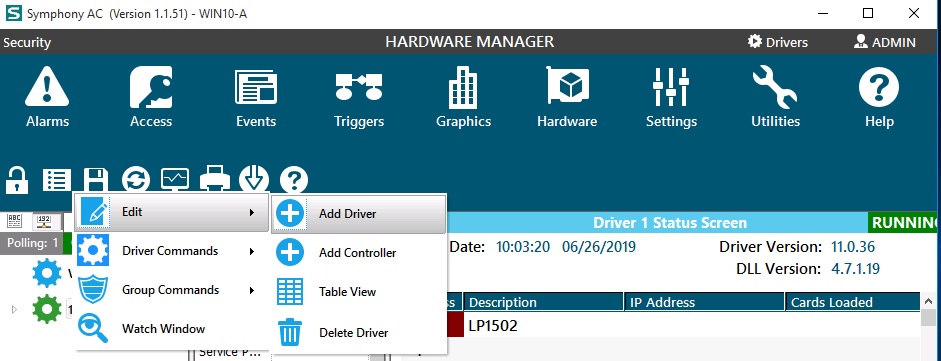Viewport: 941px width, 361px height.
Task: Click the circular refresh arrows icon
Action: [x=136, y=180]
